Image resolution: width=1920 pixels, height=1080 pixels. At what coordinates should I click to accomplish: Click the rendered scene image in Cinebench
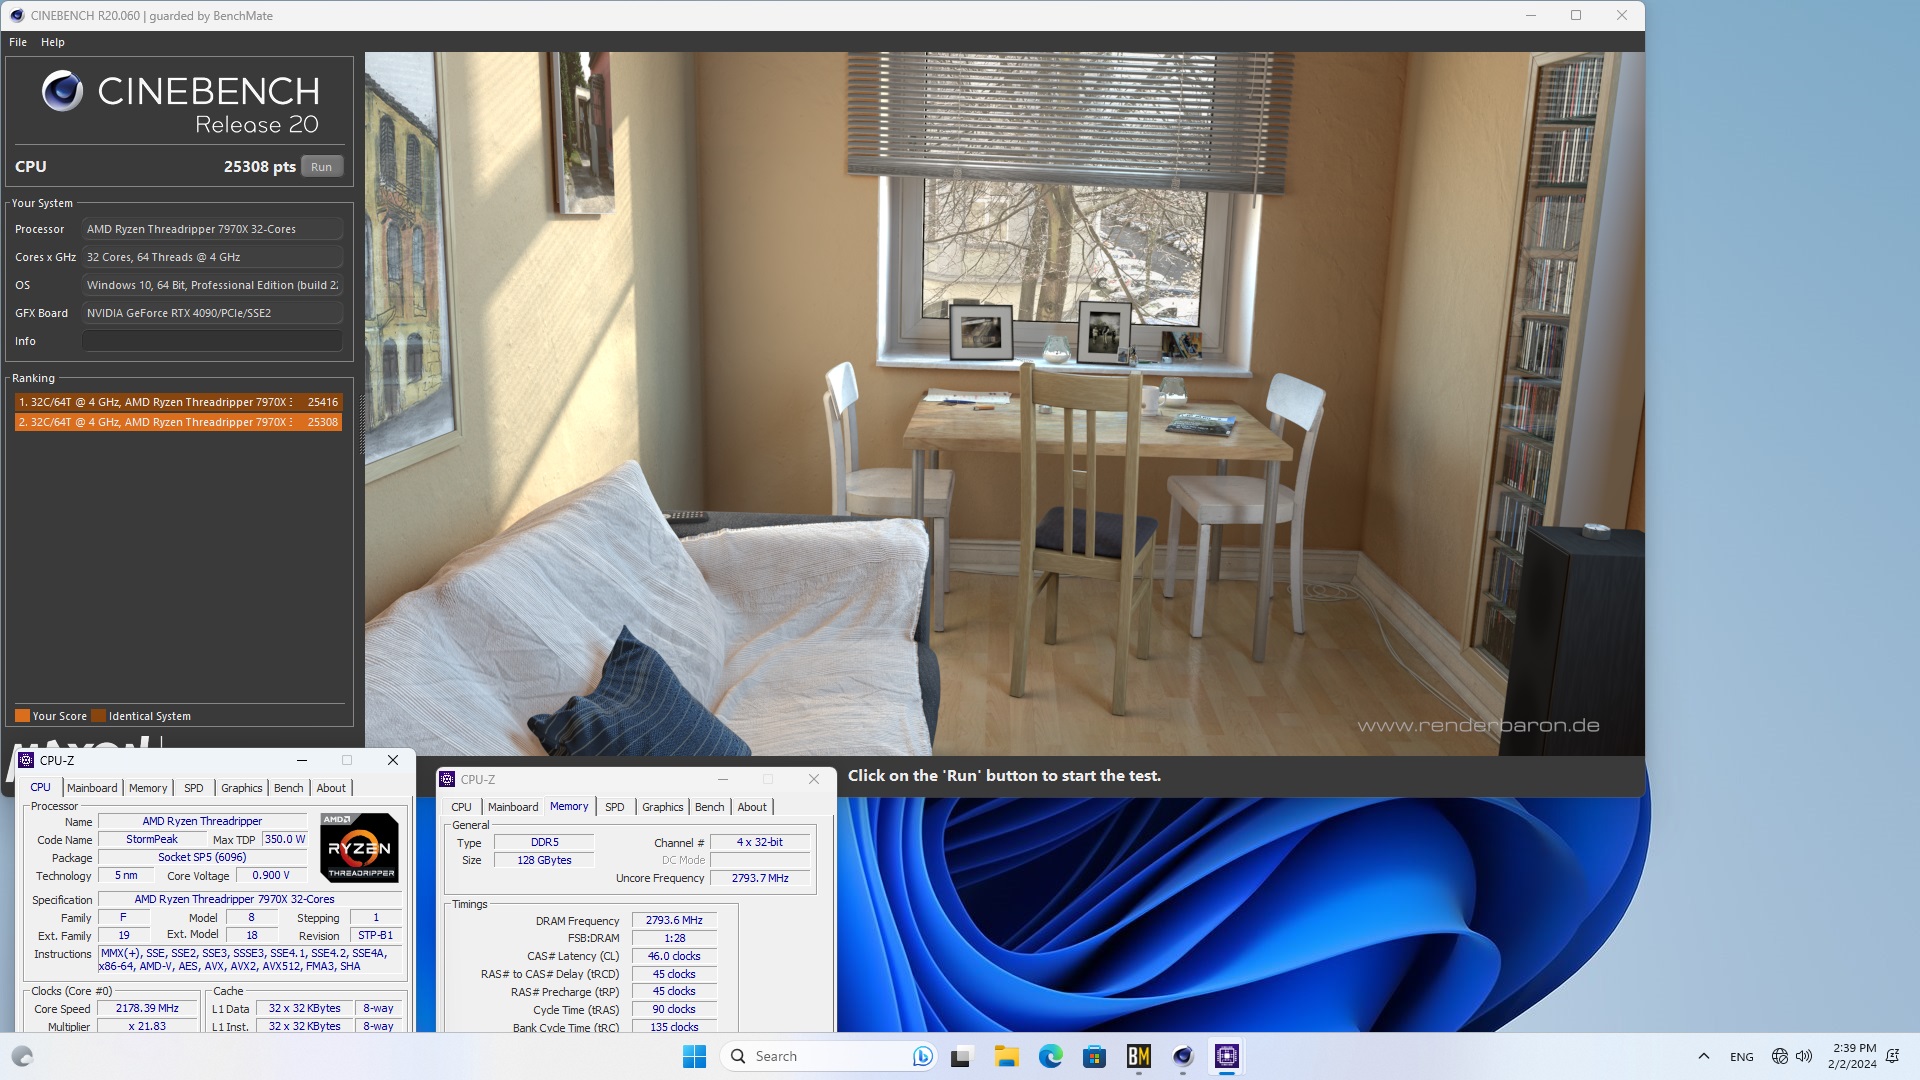(1004, 403)
